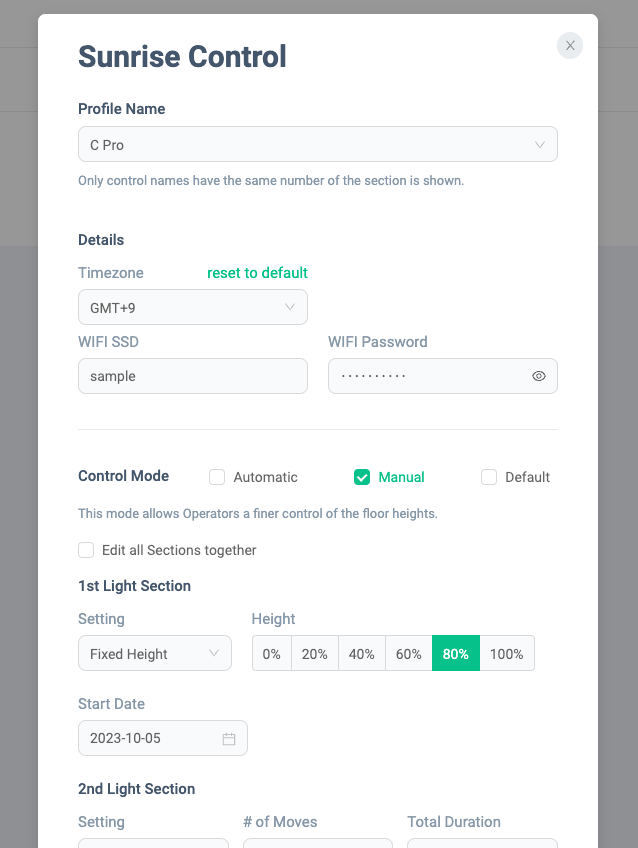Click the Fixed Height chevron arrow
This screenshot has width=638, height=848.
pyautogui.click(x=214, y=653)
